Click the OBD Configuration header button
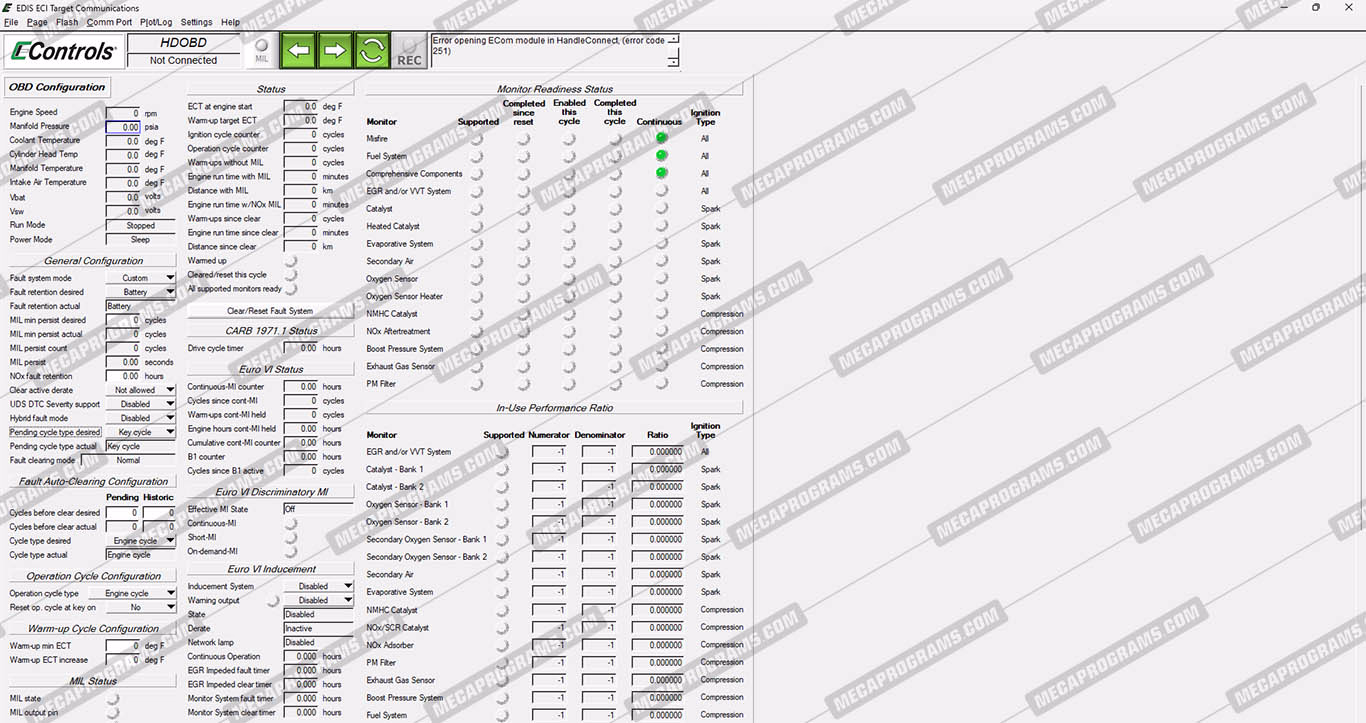 pyautogui.click(x=57, y=87)
